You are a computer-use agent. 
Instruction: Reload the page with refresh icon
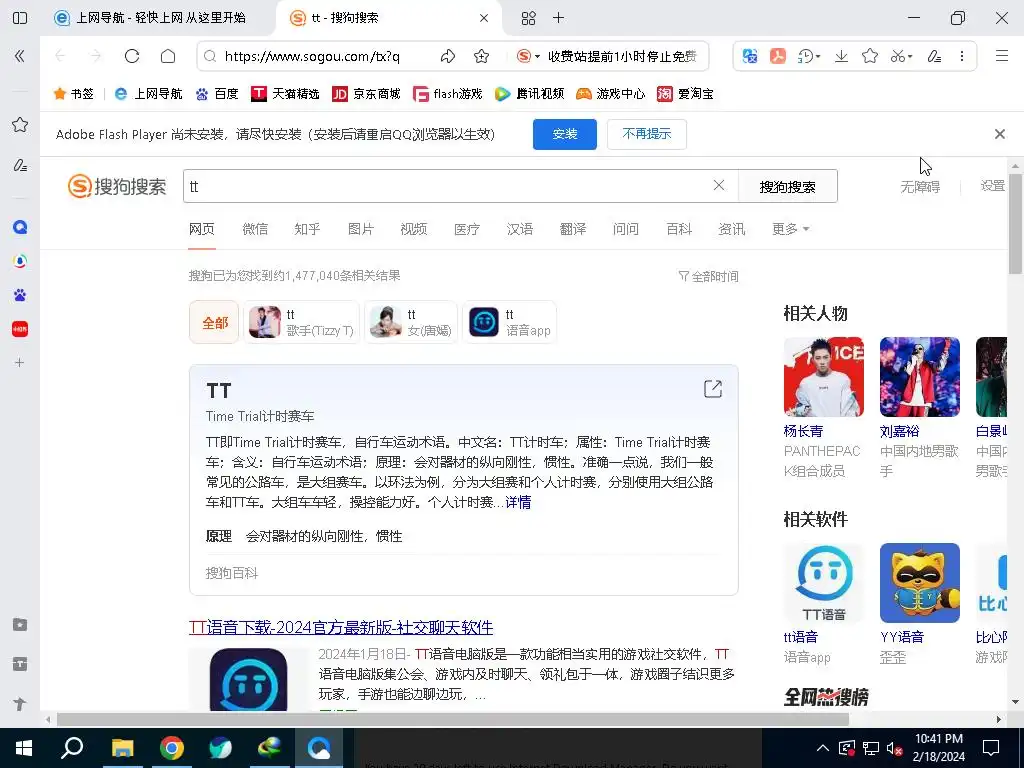point(132,56)
